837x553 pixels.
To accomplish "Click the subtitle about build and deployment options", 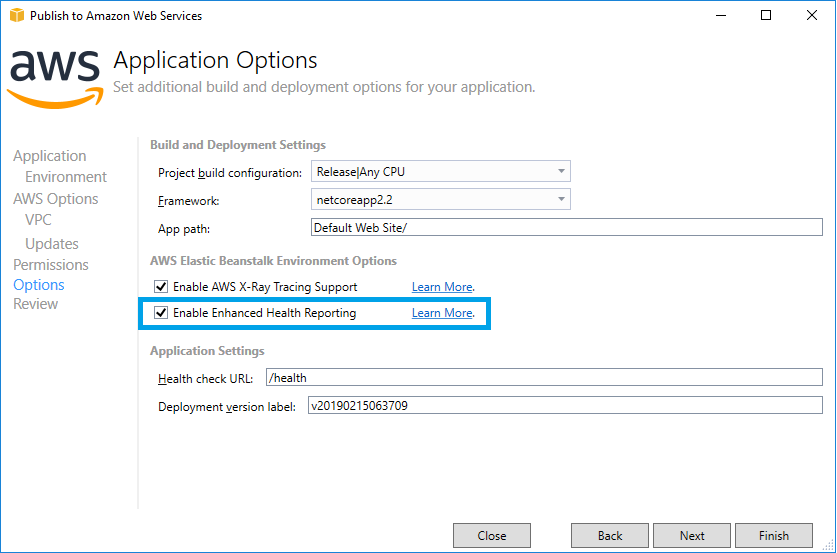I will 324,87.
